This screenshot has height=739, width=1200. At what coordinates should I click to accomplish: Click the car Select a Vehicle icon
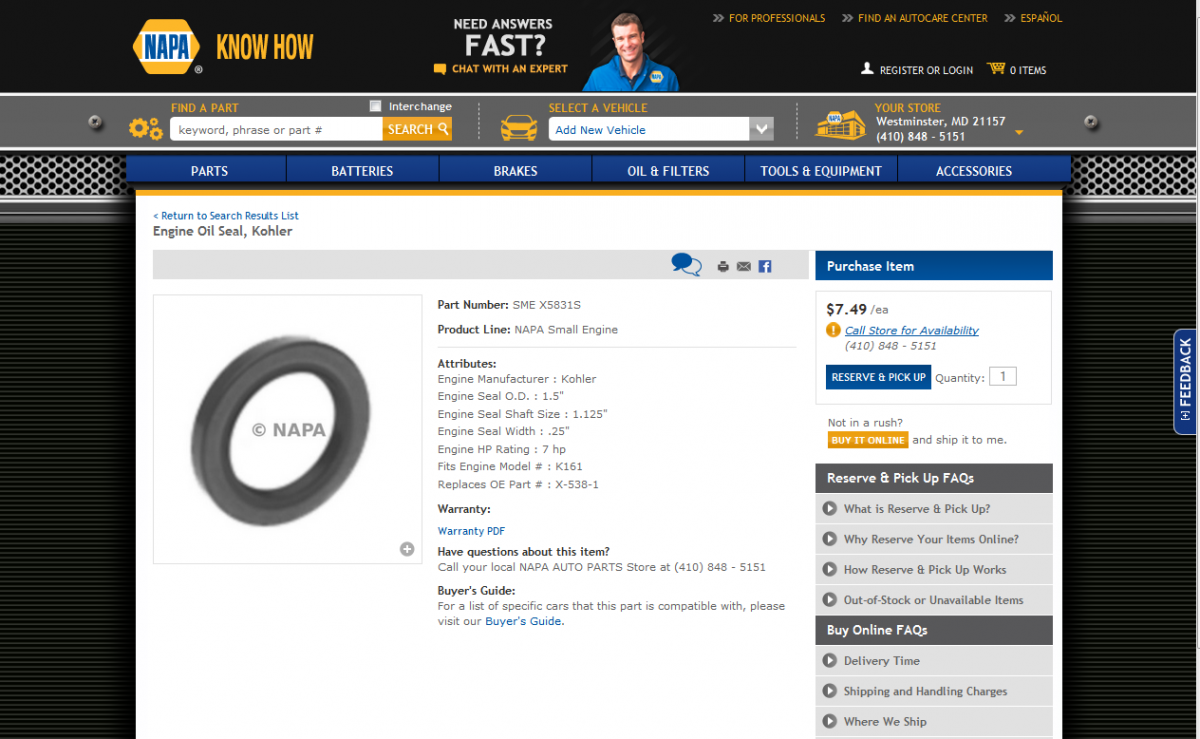point(518,128)
